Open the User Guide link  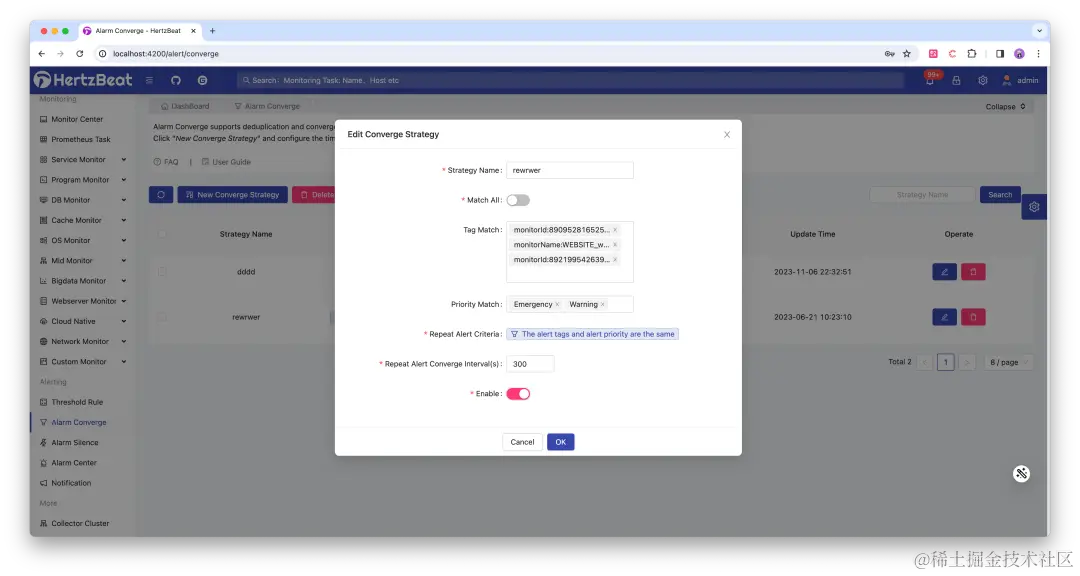point(226,162)
